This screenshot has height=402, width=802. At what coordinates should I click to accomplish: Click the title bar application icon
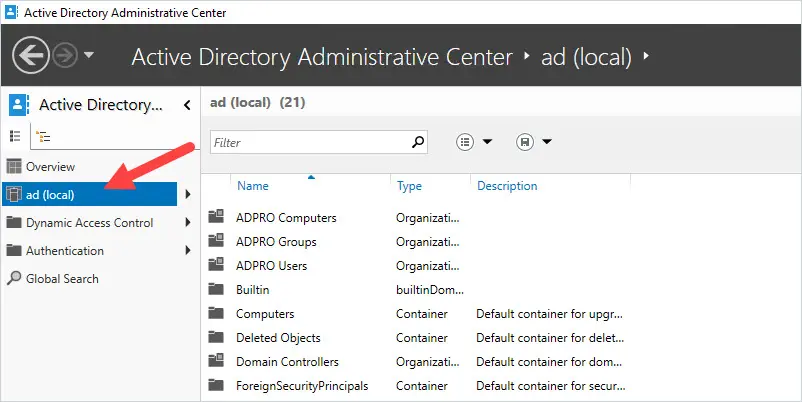coord(11,12)
